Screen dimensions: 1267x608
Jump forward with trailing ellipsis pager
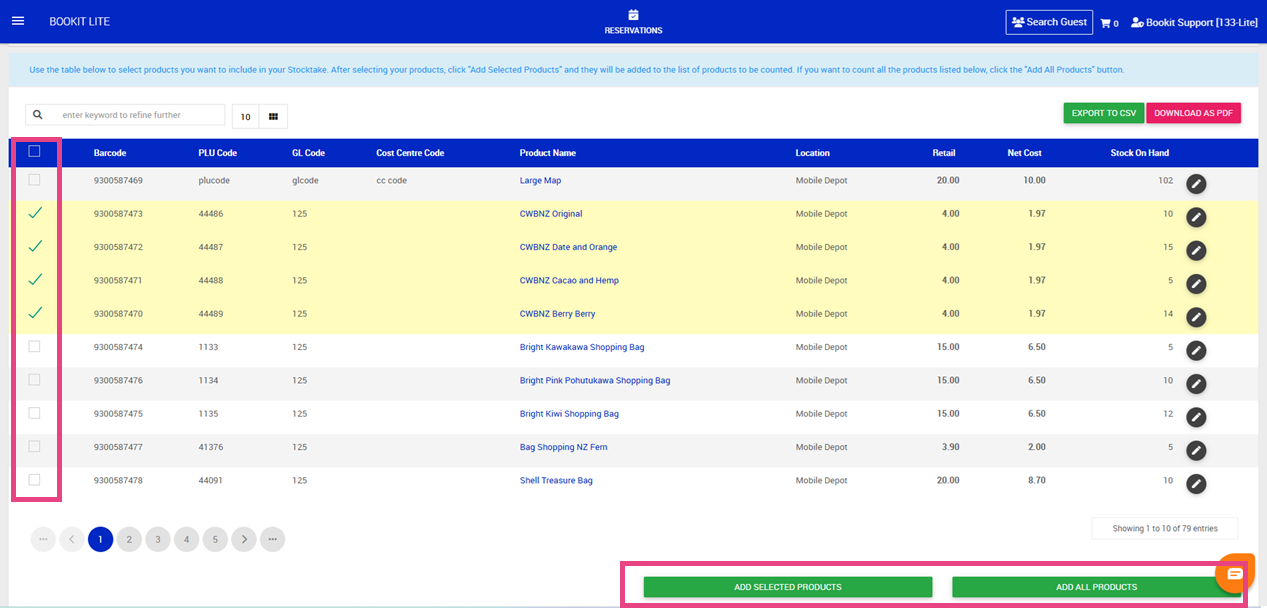(x=272, y=539)
